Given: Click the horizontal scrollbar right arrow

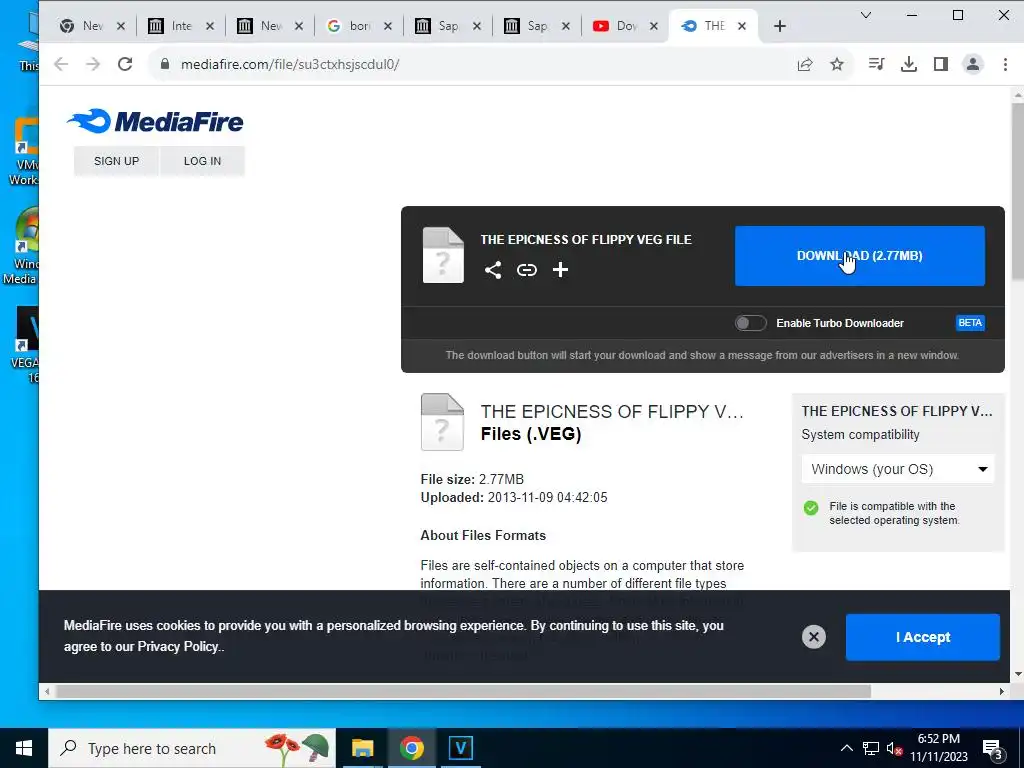Looking at the screenshot, I should point(1002,691).
